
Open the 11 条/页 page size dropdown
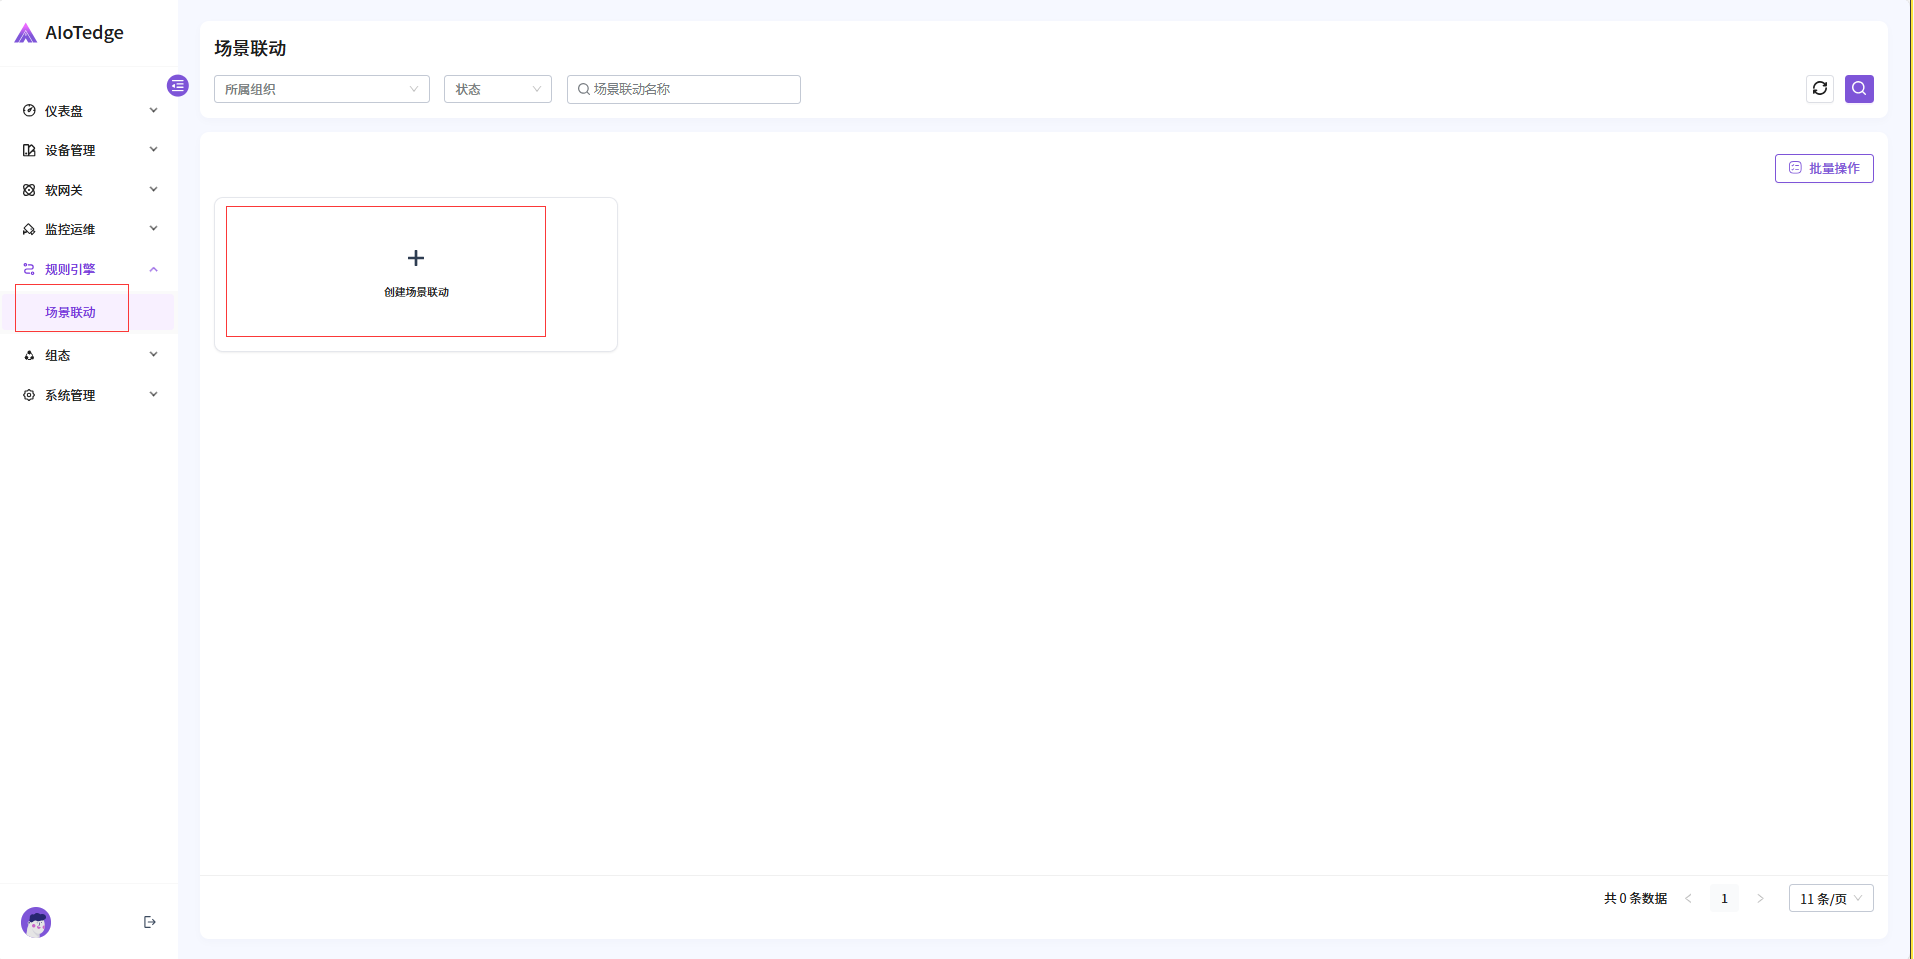coord(1831,898)
